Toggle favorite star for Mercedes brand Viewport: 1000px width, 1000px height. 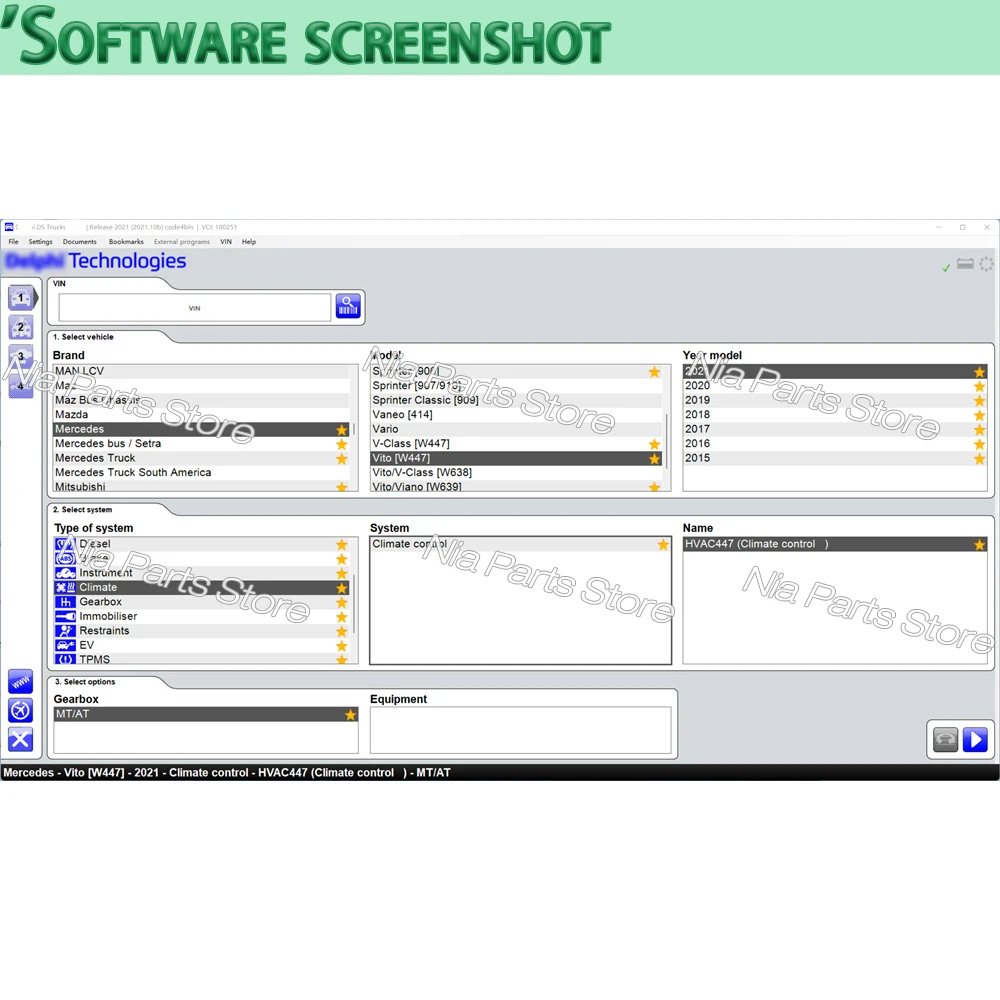click(x=342, y=430)
